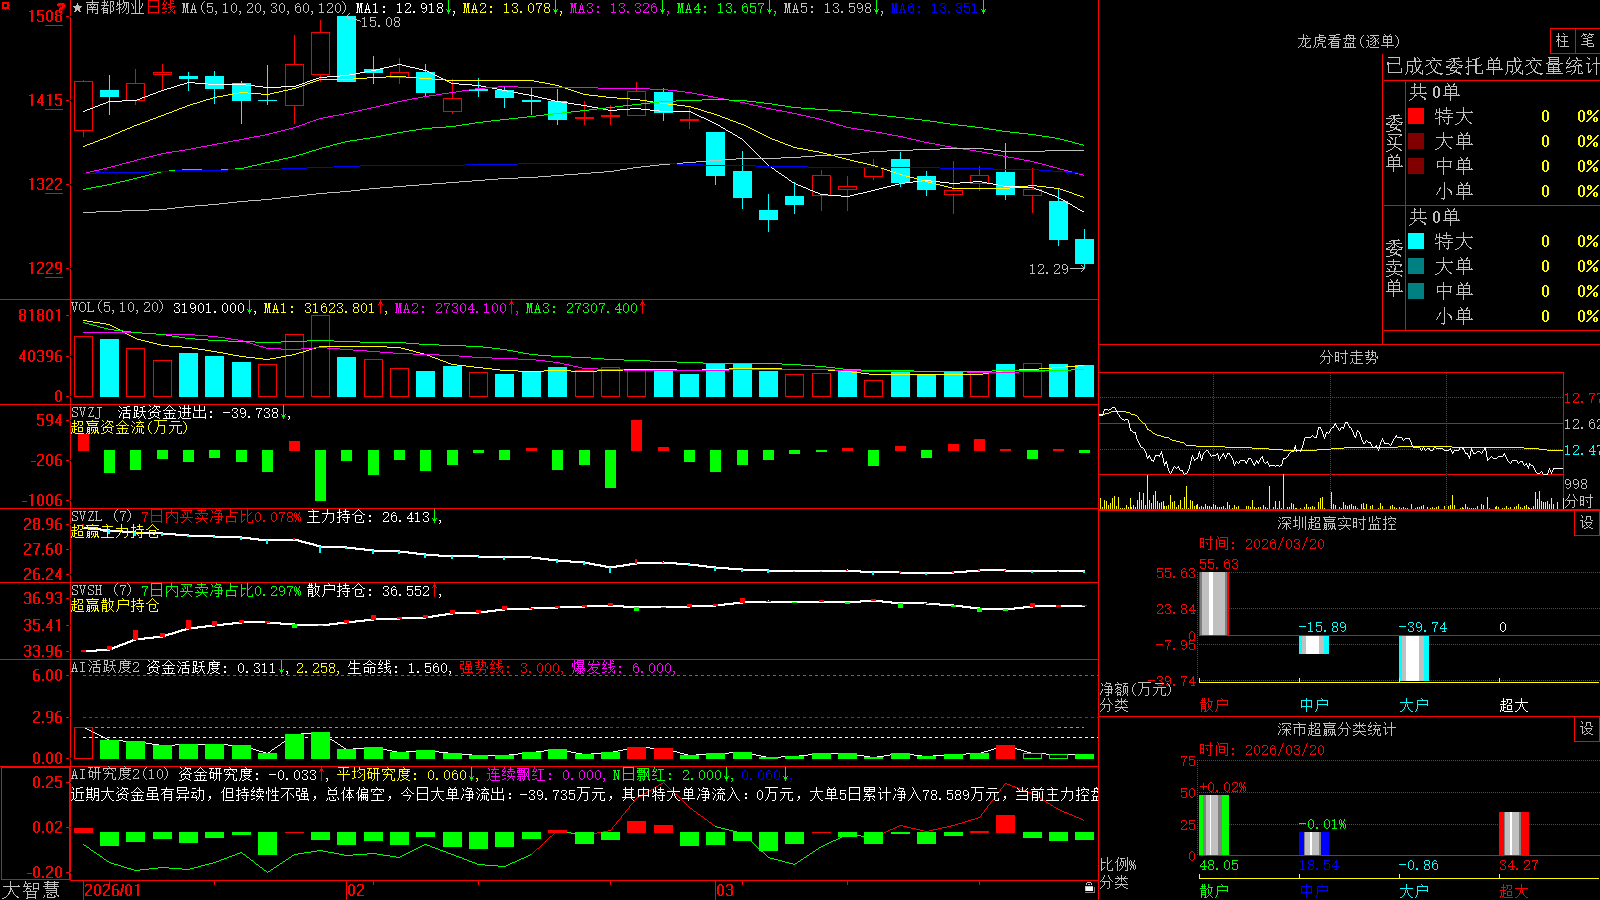
Task: Click the 委卖单 vertical section label
Action: point(1394,267)
